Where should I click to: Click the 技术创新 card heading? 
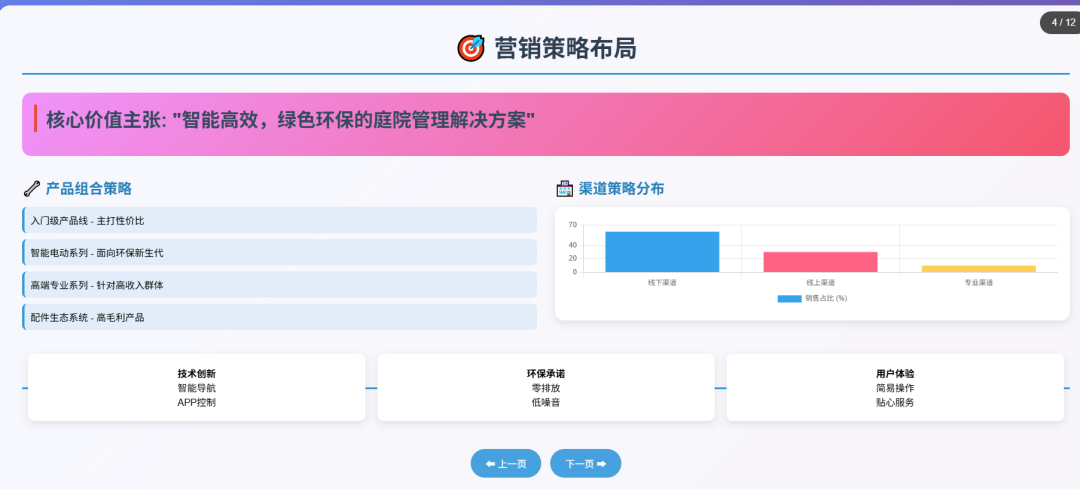[196, 373]
